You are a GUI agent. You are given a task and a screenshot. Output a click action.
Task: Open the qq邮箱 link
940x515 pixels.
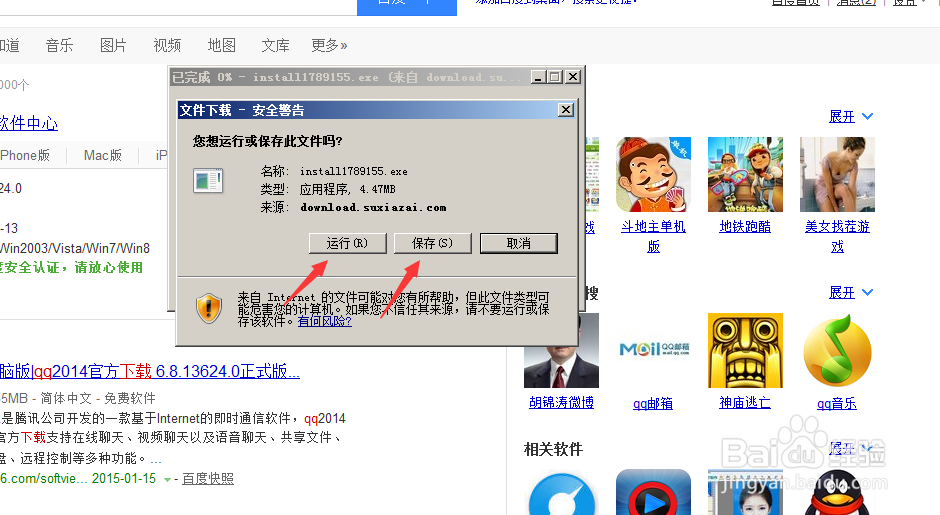(653, 403)
